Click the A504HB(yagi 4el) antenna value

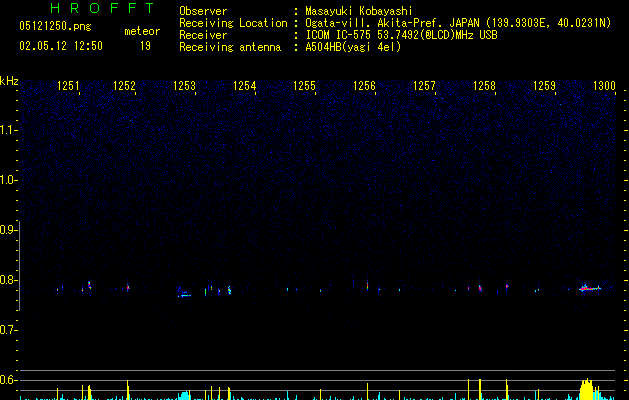(353, 47)
